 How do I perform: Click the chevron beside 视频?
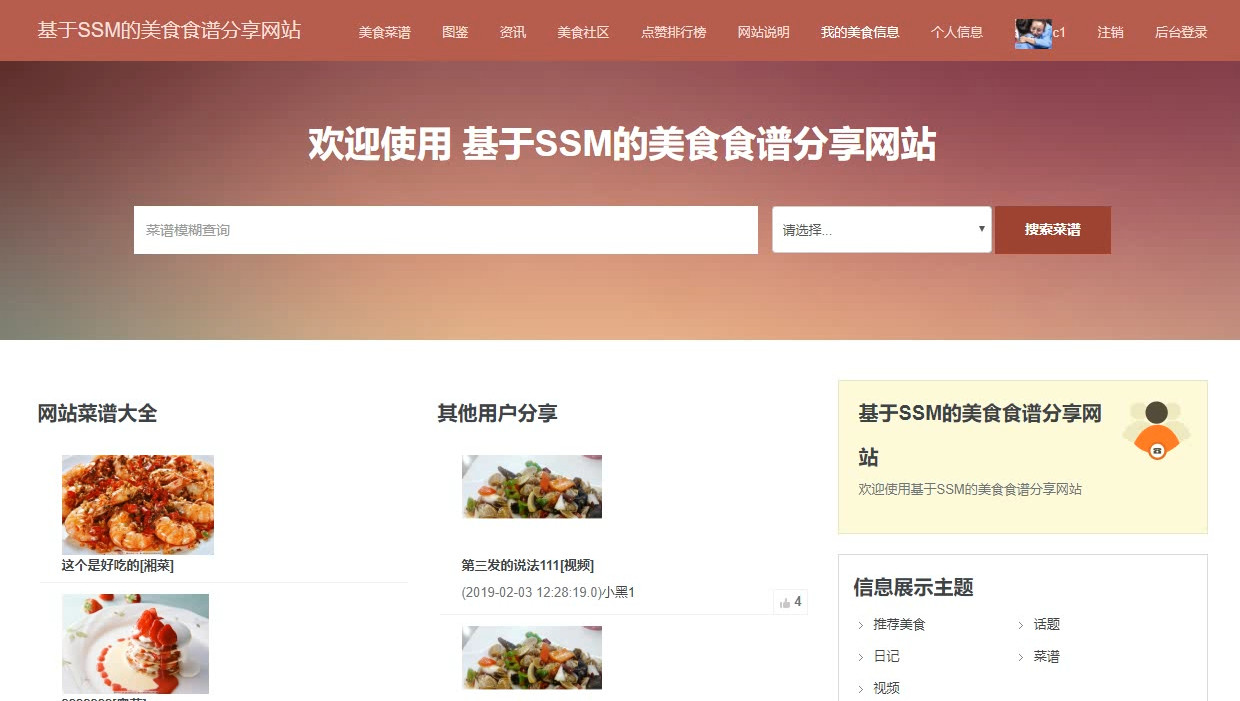[861, 690]
